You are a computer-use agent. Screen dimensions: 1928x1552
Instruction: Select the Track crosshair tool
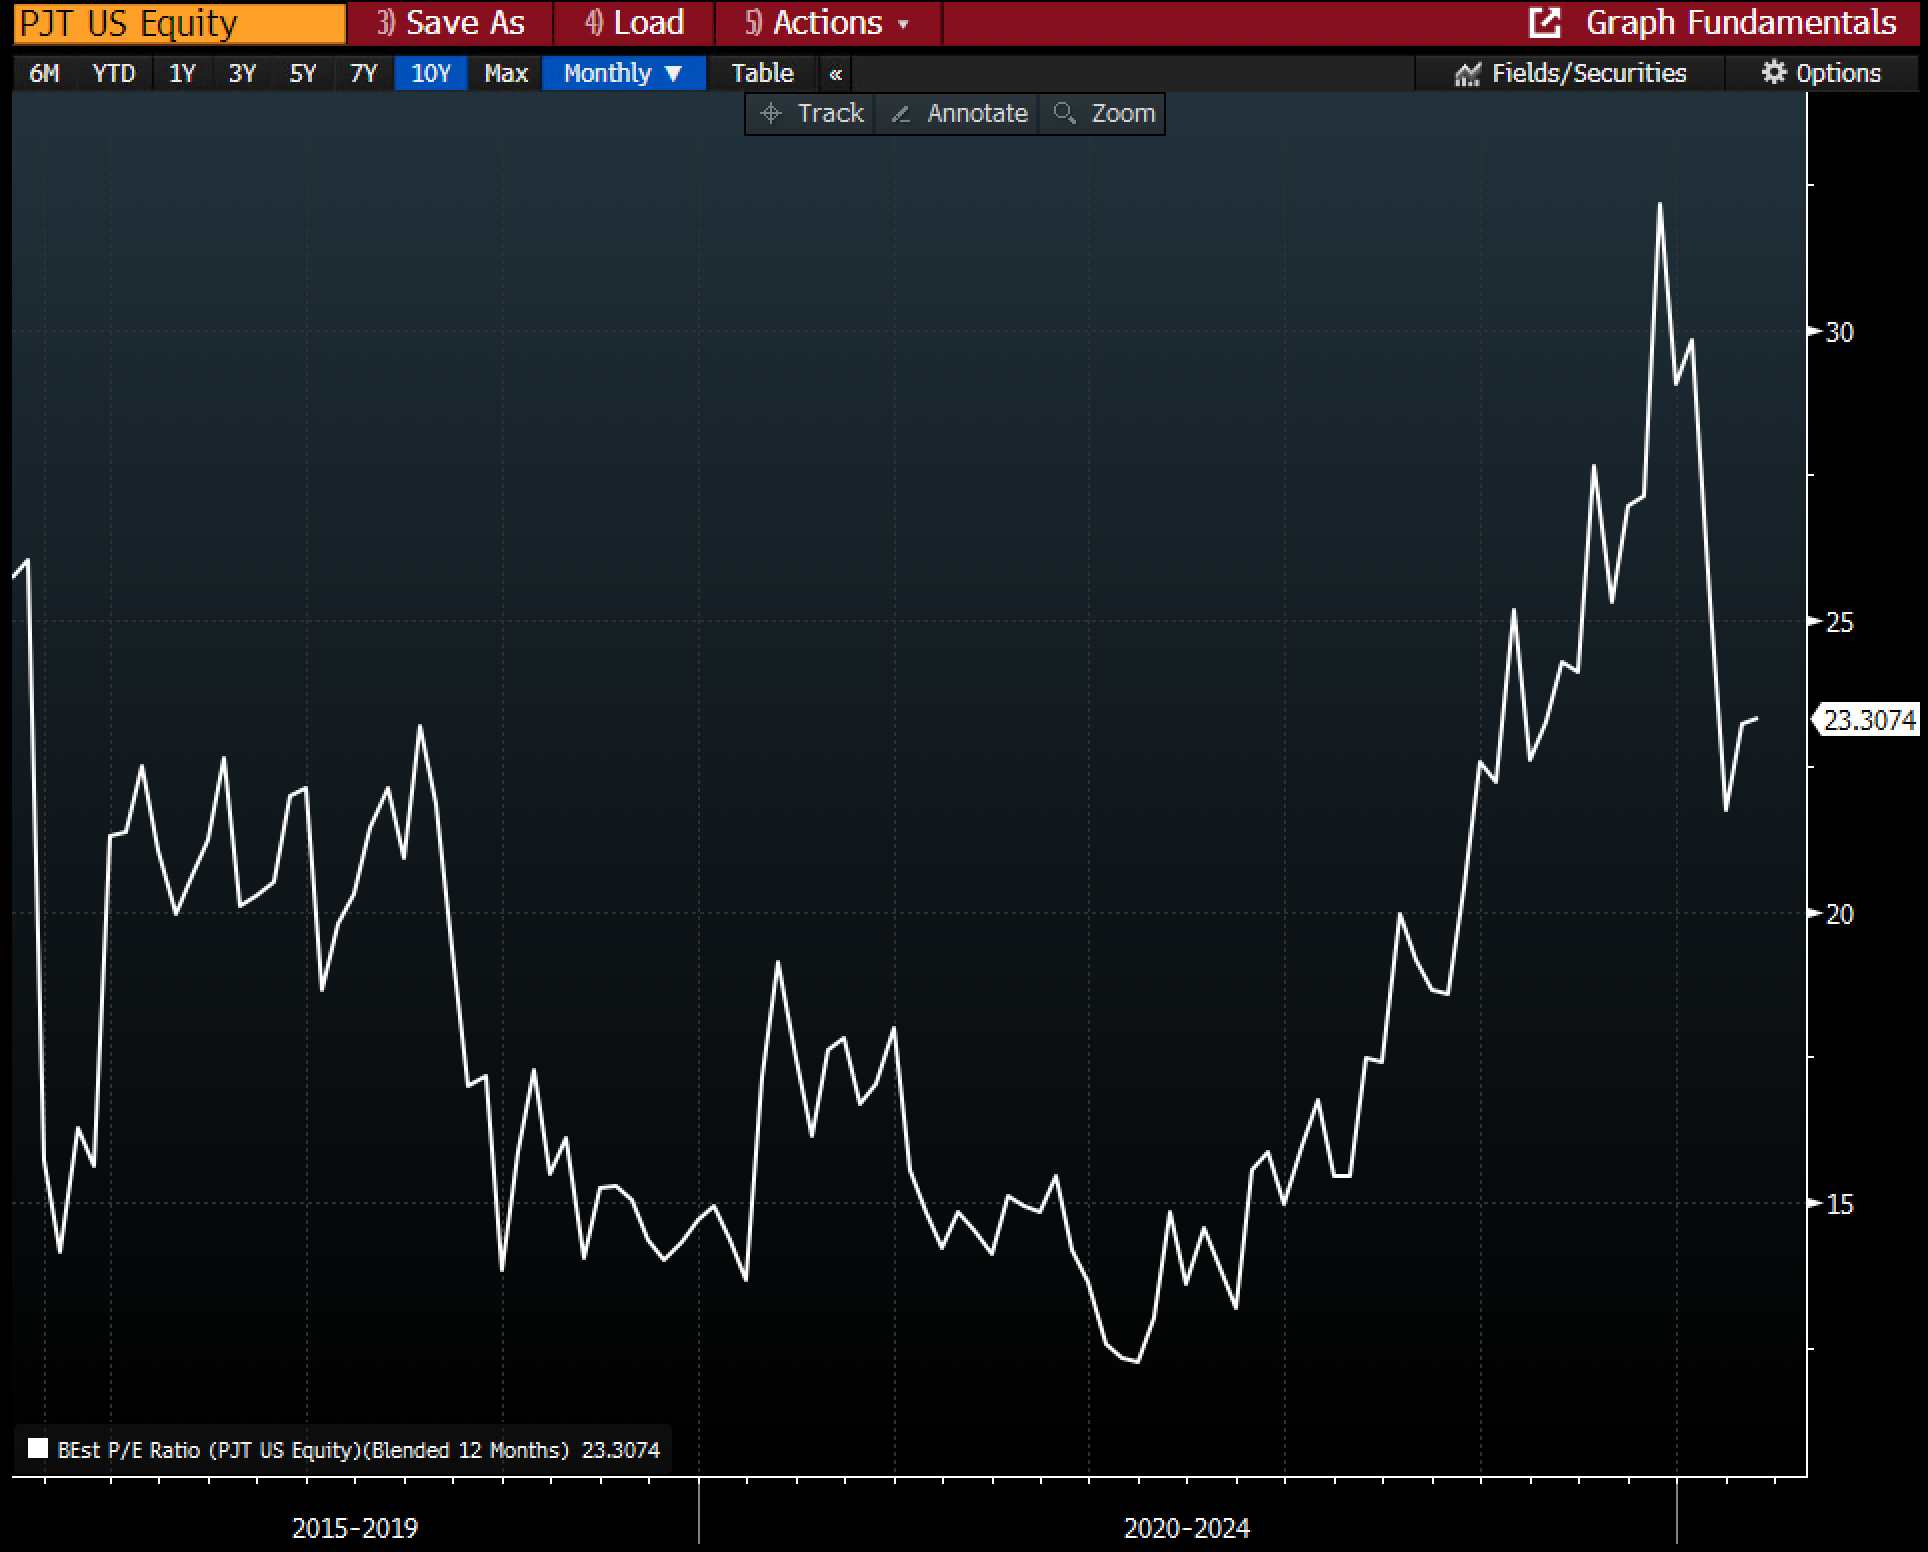coord(770,114)
